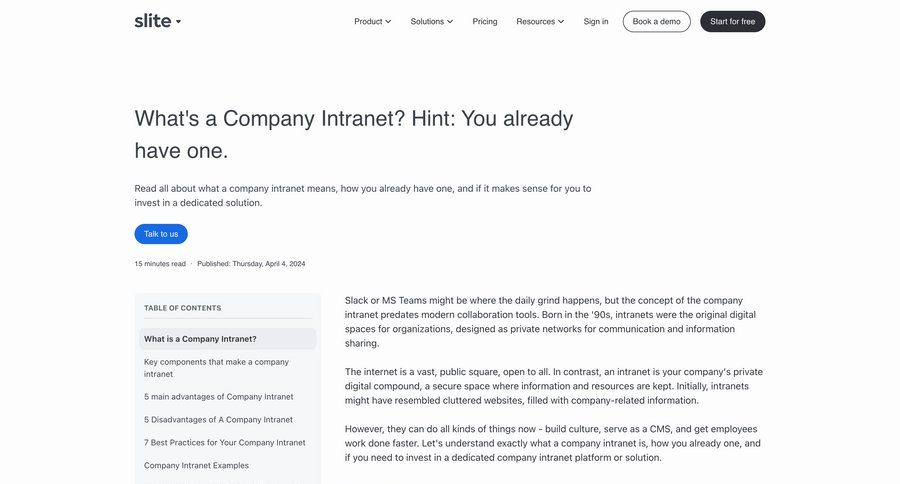Go to the Pricing page
Screen dimensions: 900x484
(485, 21)
